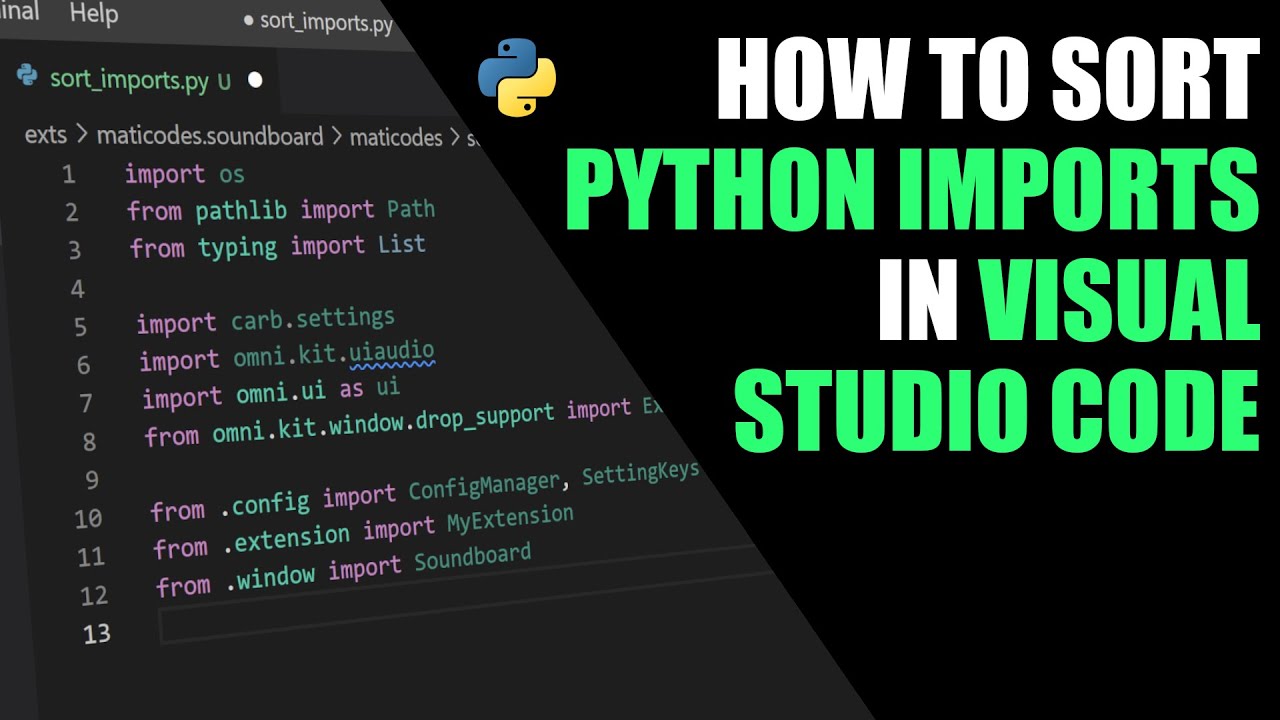Click "omni.kit.window.drop_support" module name
The height and width of the screenshot is (720, 1280).
(x=383, y=424)
